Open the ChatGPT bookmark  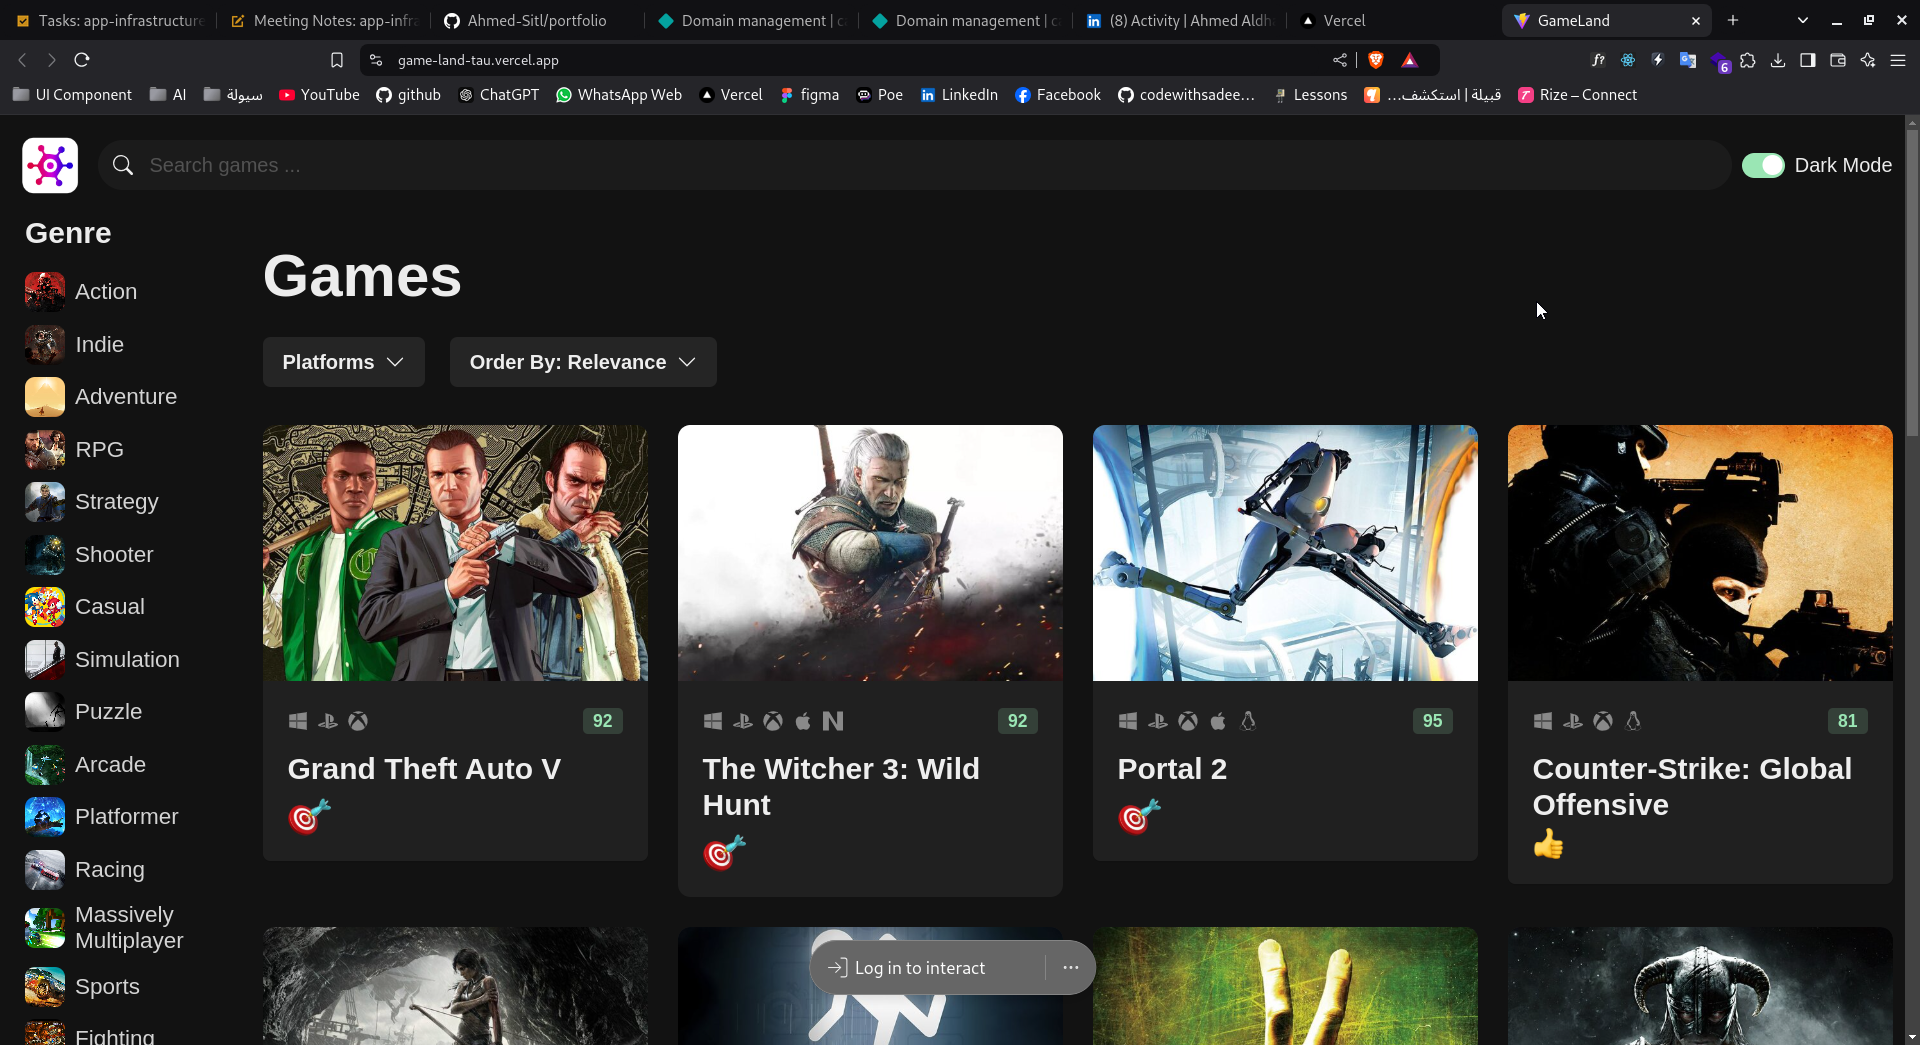[x=498, y=95]
